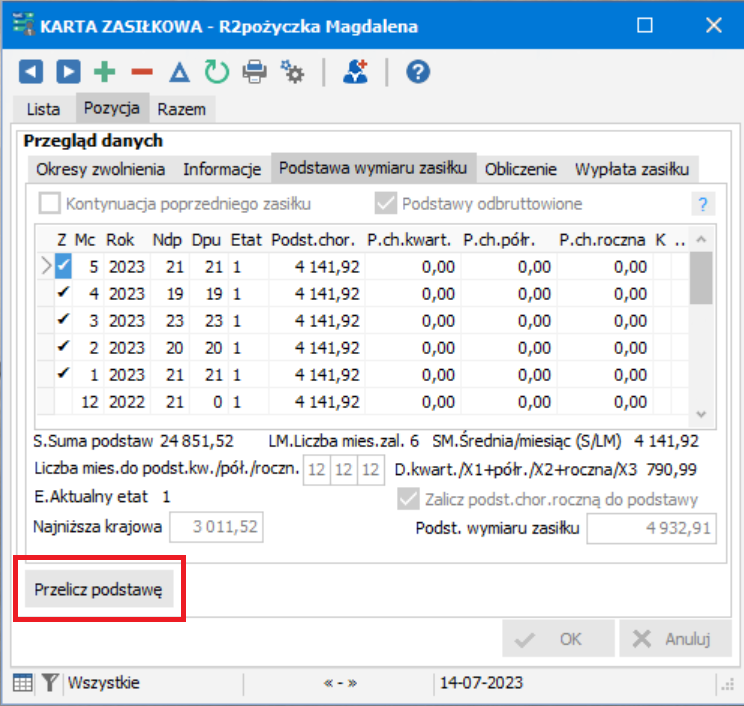744x706 pixels.
Task: Open help with the blue question mark icon
Action: [418, 72]
